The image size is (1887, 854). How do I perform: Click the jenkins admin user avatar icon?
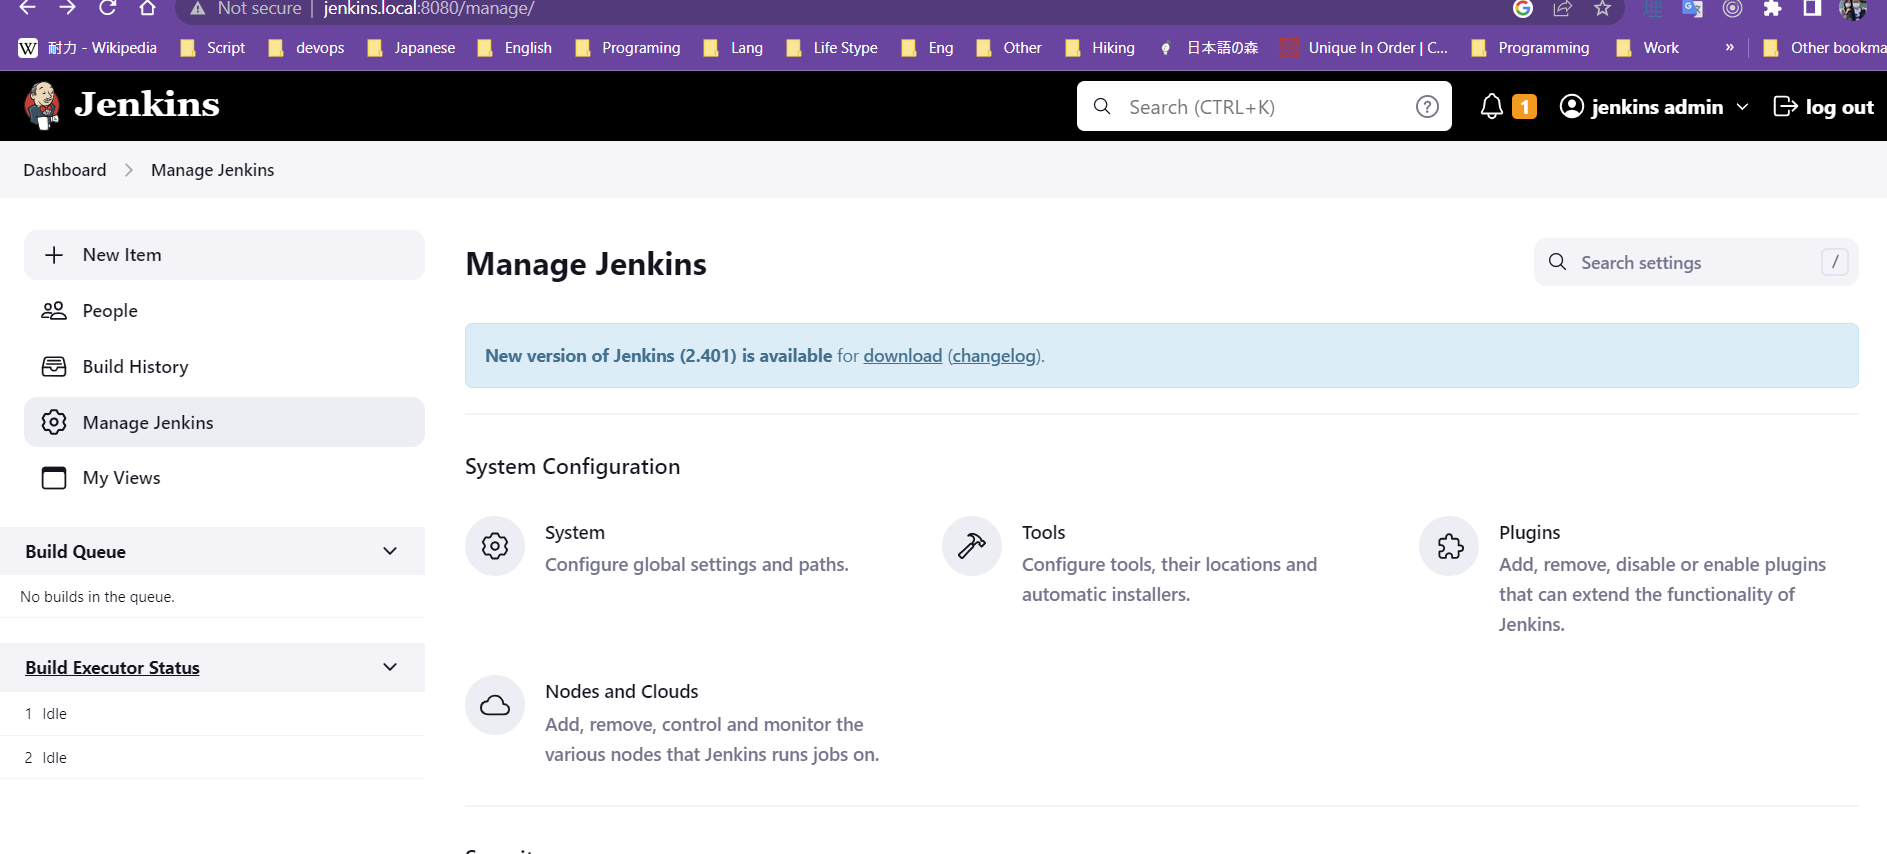click(1571, 106)
